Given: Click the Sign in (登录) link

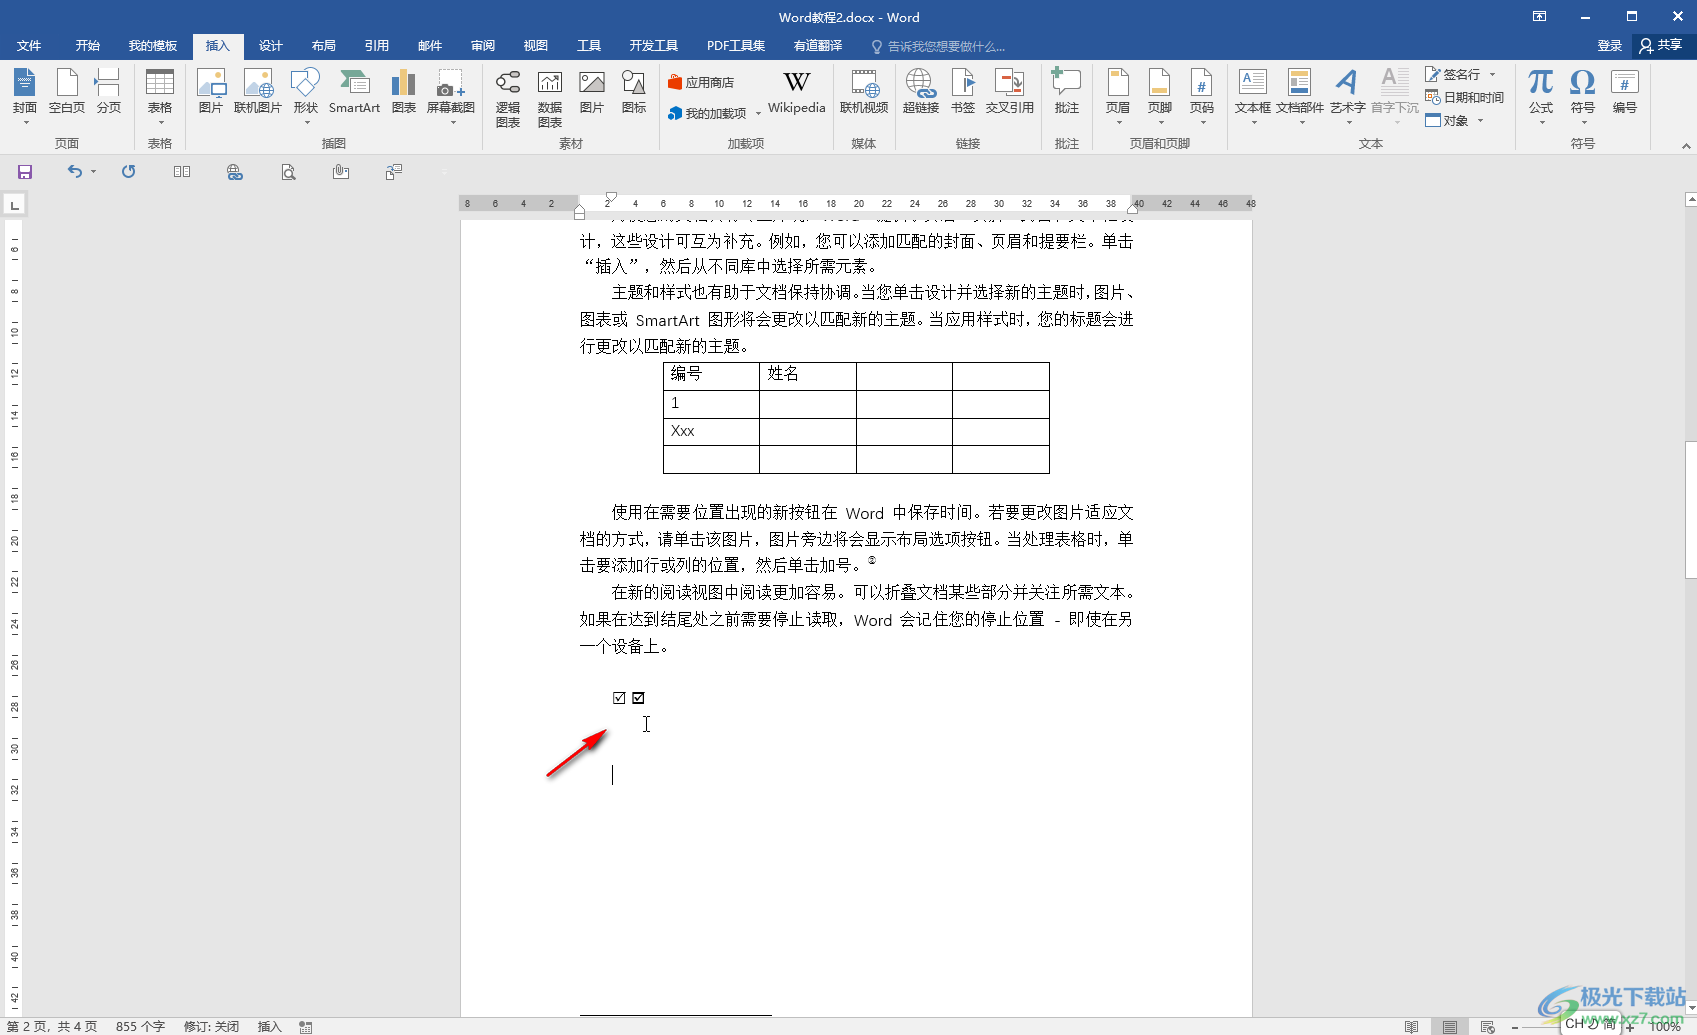Looking at the screenshot, I should click(1609, 46).
